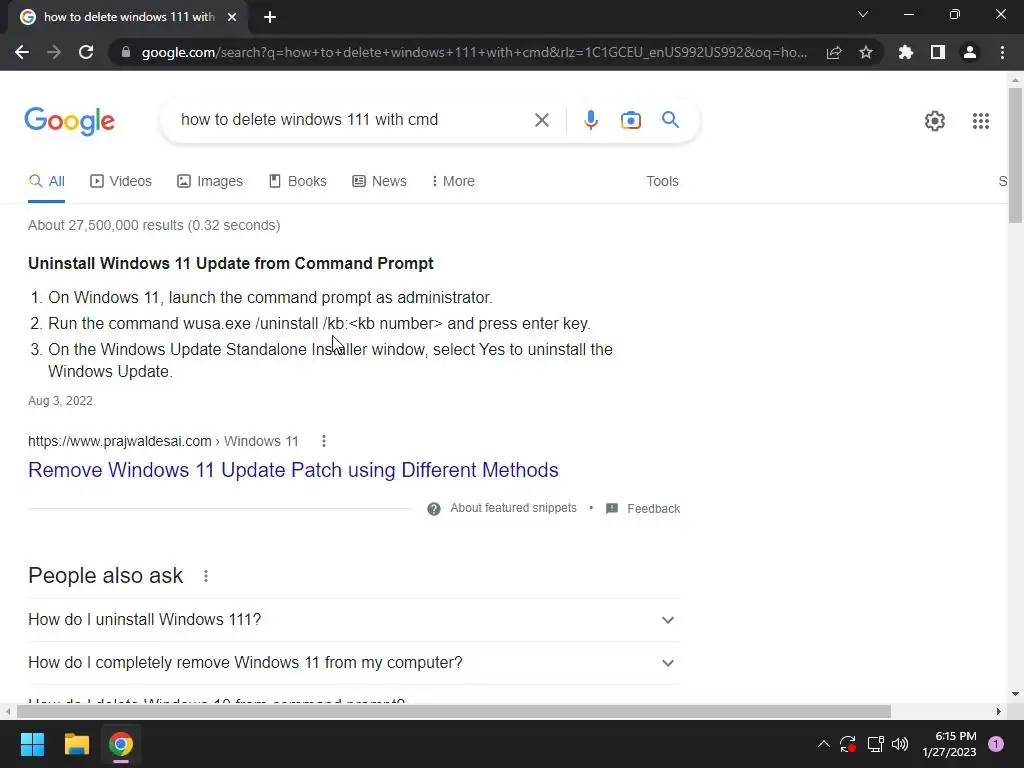This screenshot has height=768, width=1024.
Task: Click the snippet heading 'Uninstall Windows 11 Update'
Action: click(231, 263)
